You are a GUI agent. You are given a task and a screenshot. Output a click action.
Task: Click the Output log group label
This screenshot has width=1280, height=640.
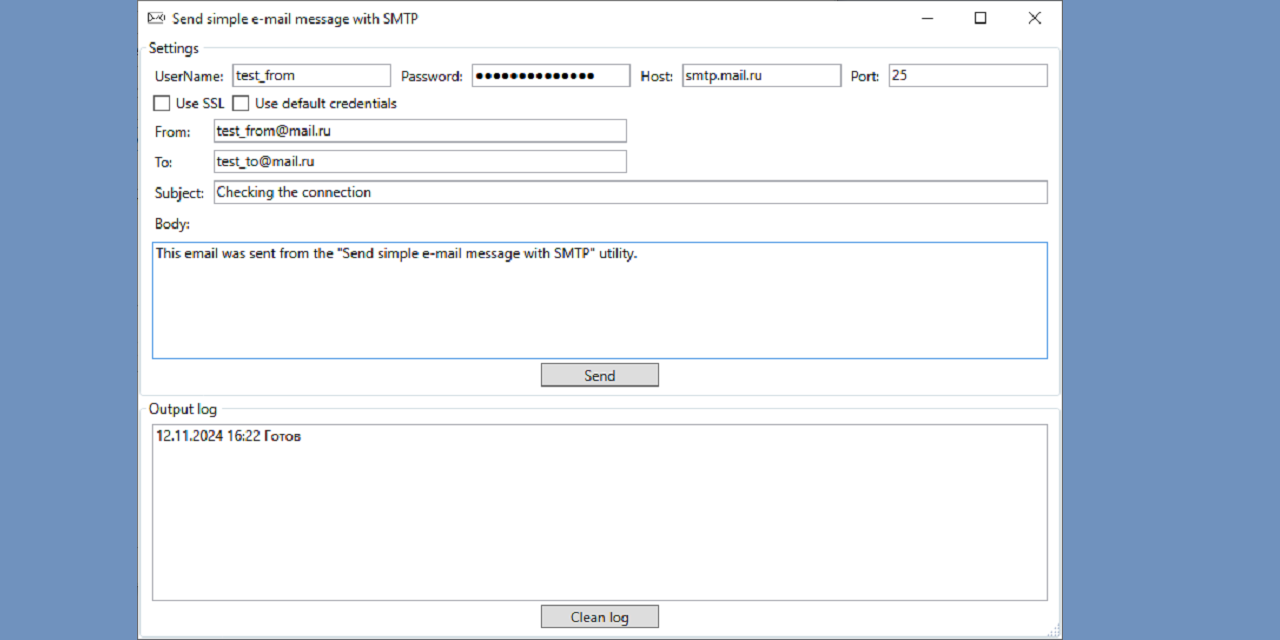pyautogui.click(x=182, y=408)
